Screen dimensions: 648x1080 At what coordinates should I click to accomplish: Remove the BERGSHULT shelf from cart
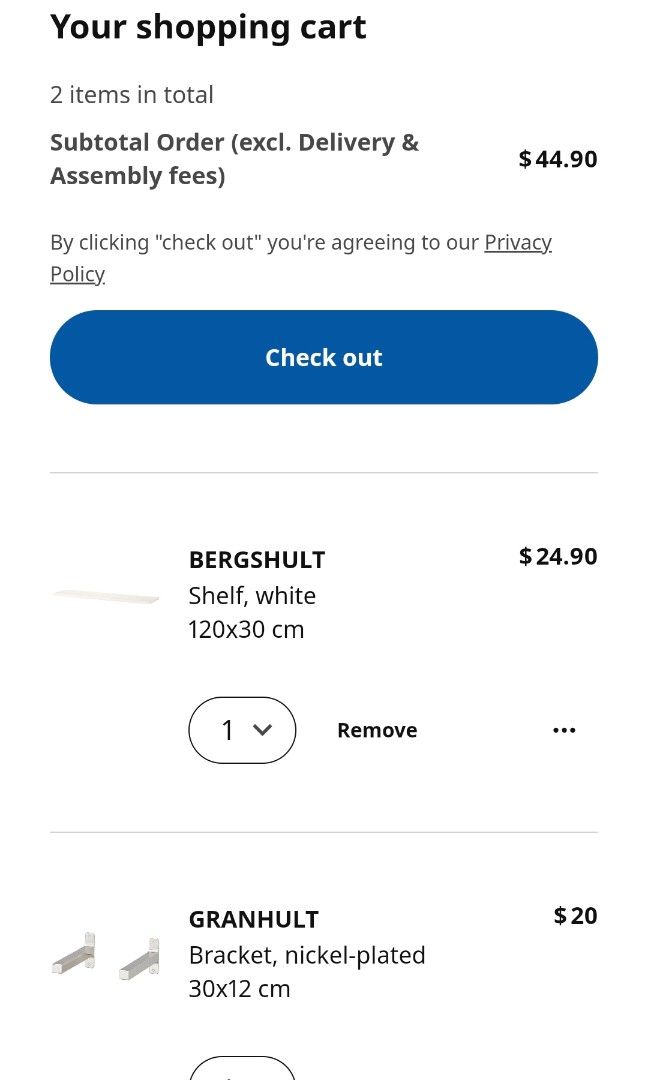[377, 730]
